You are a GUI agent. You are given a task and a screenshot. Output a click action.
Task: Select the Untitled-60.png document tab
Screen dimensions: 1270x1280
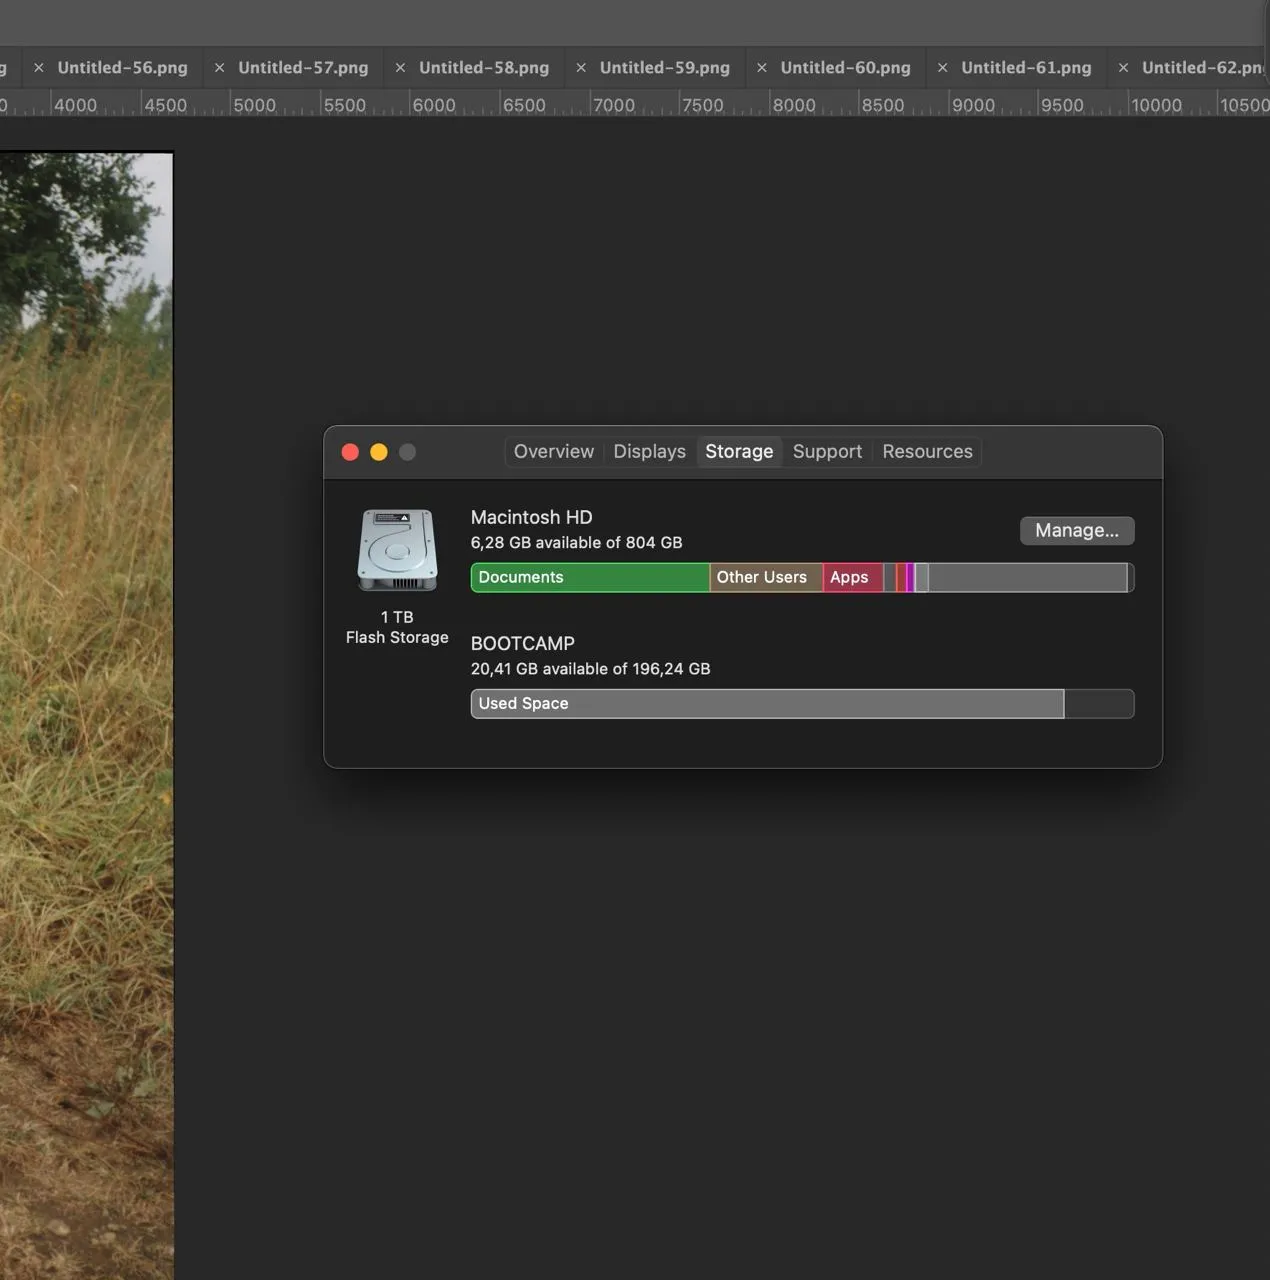coord(845,68)
